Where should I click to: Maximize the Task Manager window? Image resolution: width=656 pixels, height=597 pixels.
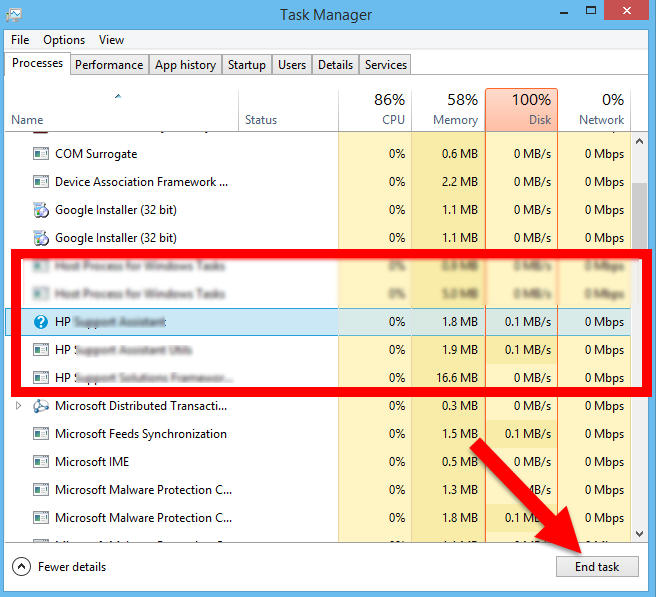click(x=591, y=10)
